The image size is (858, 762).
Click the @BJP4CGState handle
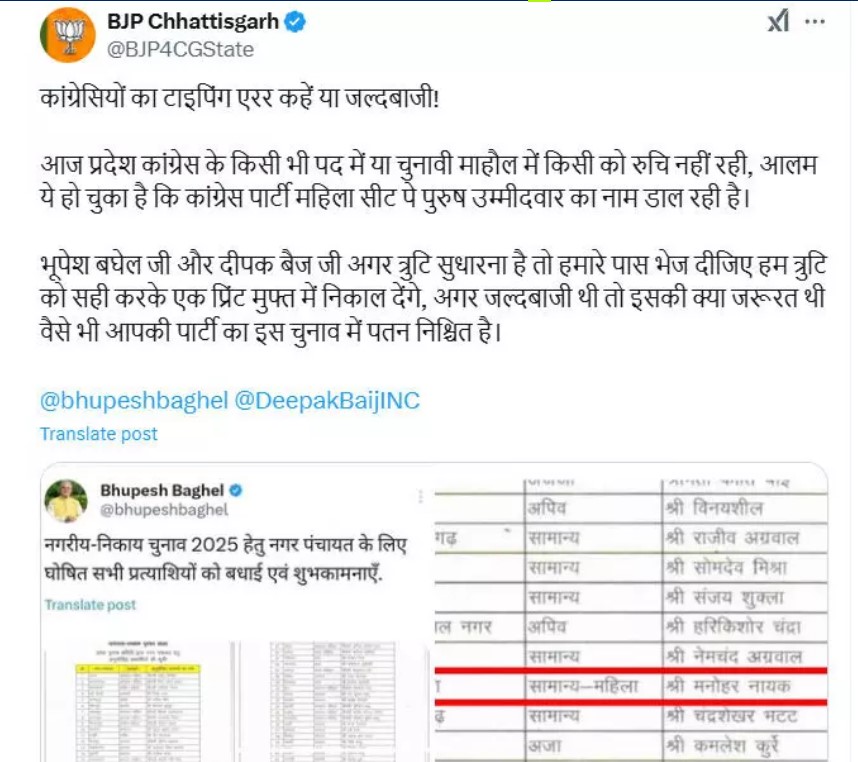181,50
